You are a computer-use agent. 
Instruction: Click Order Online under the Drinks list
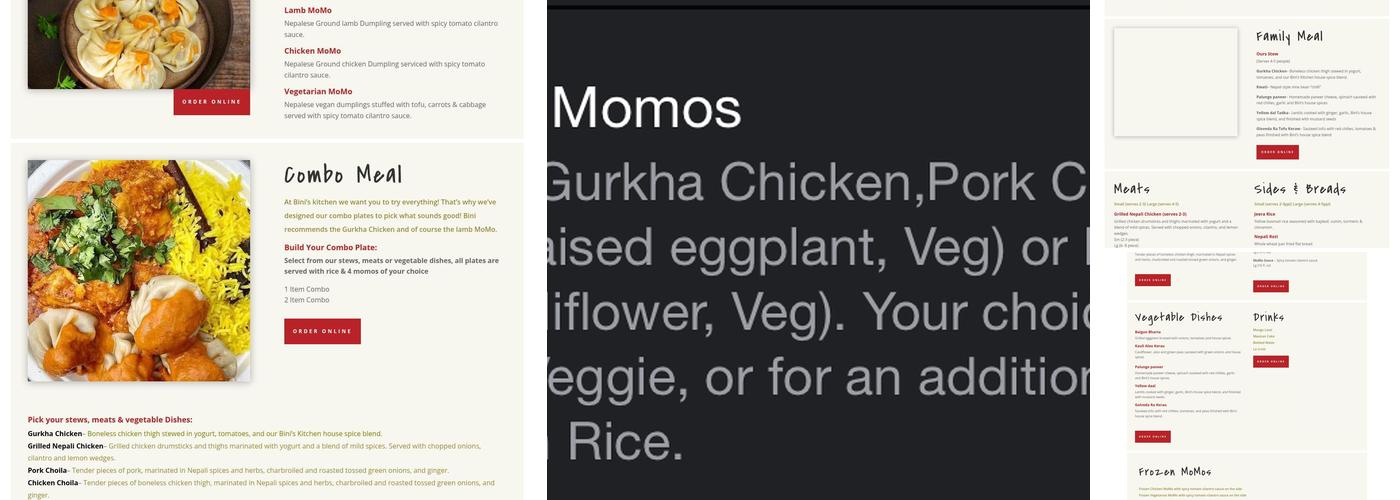click(1270, 362)
